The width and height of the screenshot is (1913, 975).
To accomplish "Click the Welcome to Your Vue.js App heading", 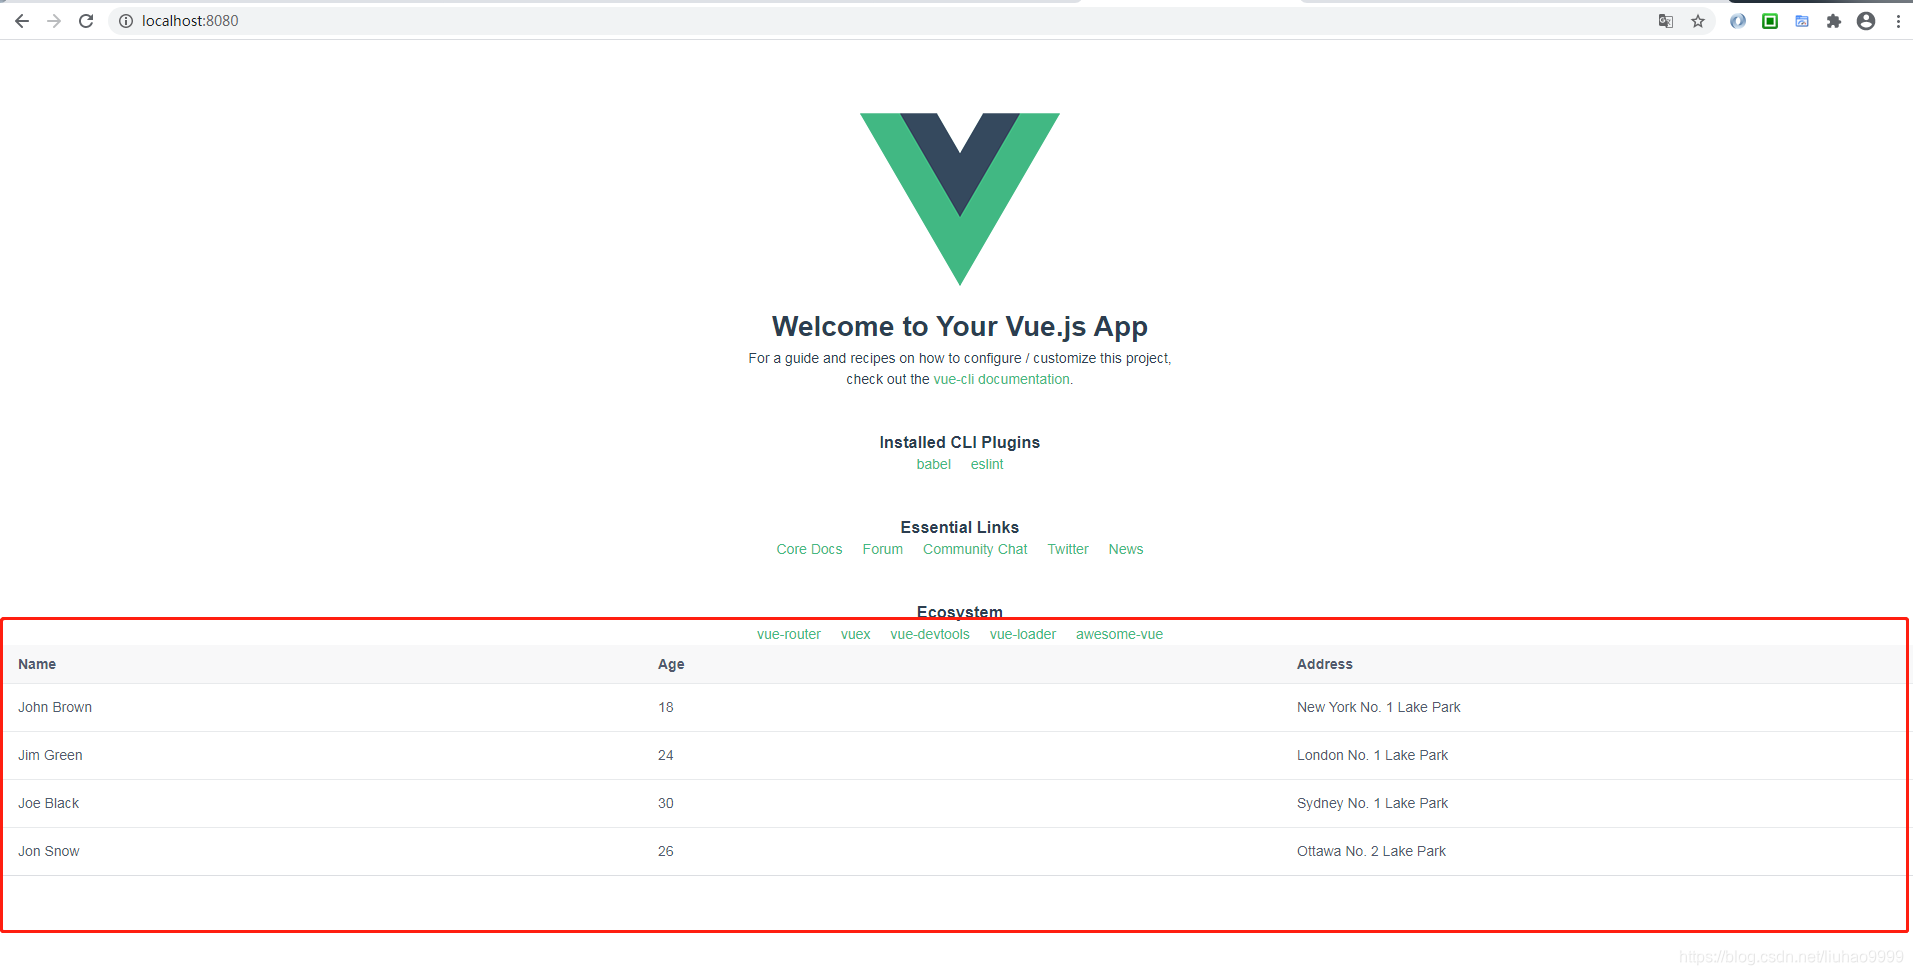I will click(960, 327).
